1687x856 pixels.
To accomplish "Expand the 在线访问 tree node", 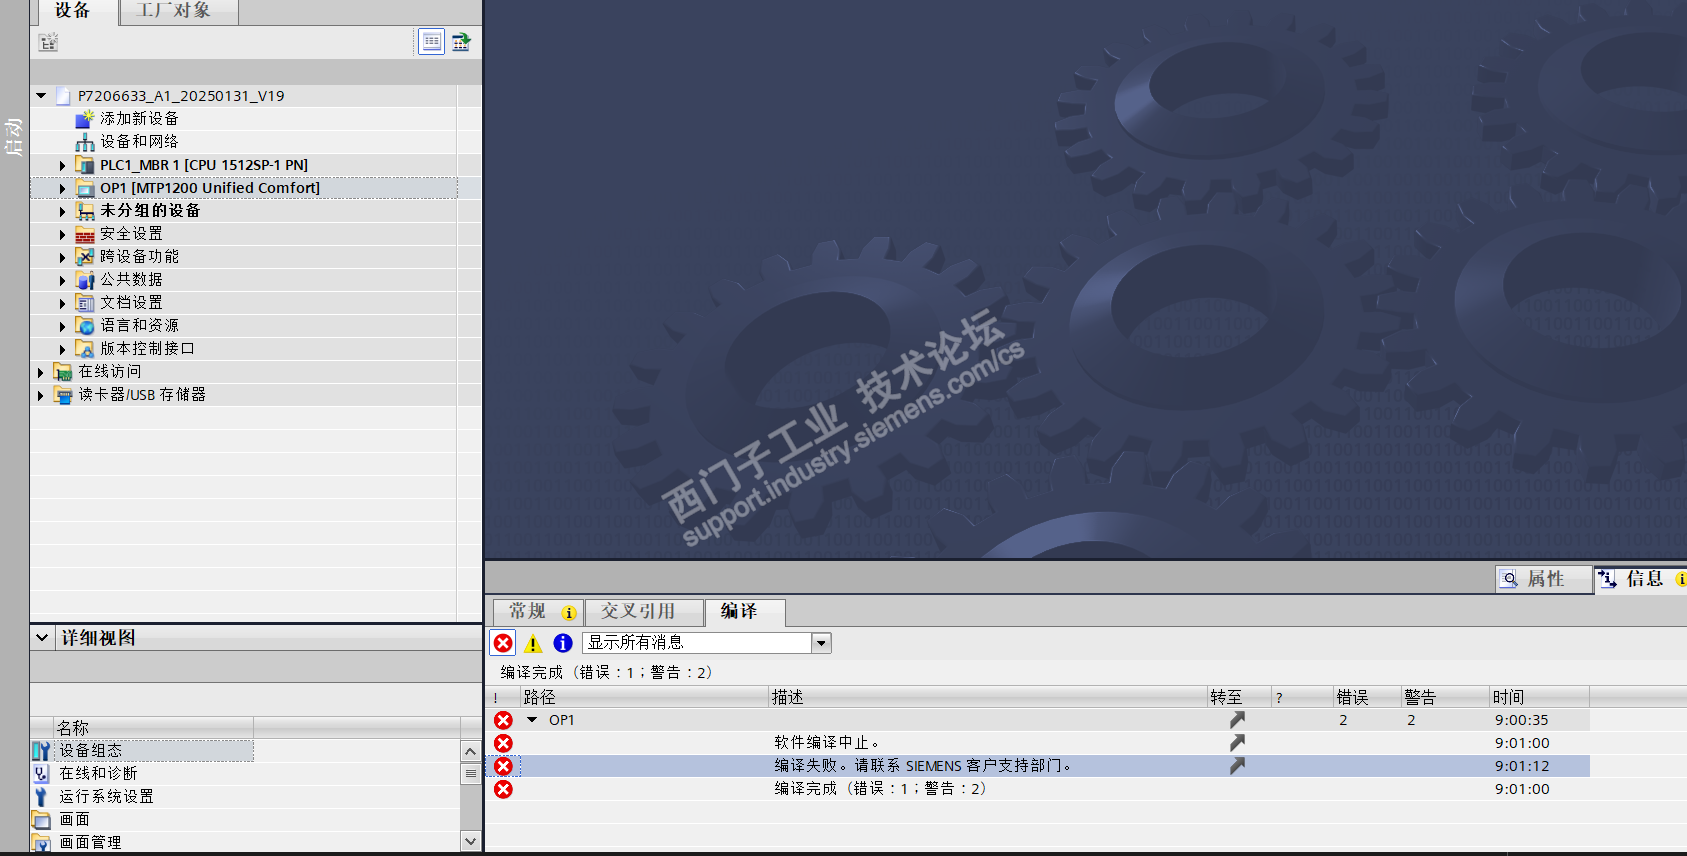I will click(41, 372).
